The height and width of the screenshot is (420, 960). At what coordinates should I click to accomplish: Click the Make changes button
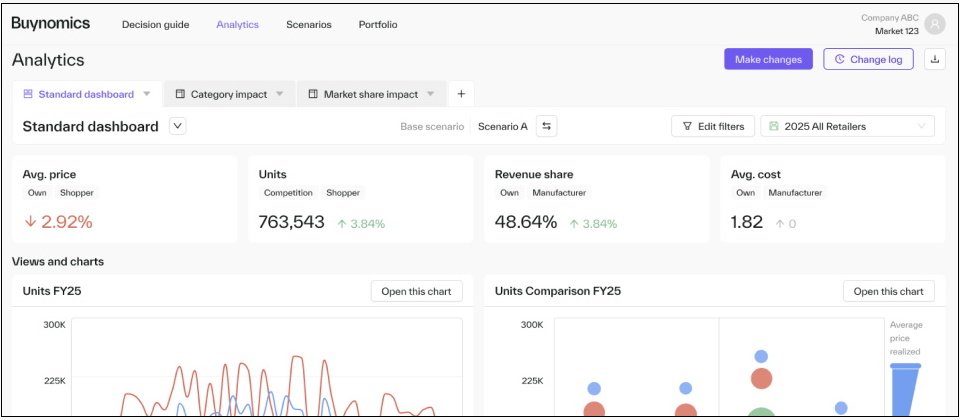pyautogui.click(x=768, y=59)
